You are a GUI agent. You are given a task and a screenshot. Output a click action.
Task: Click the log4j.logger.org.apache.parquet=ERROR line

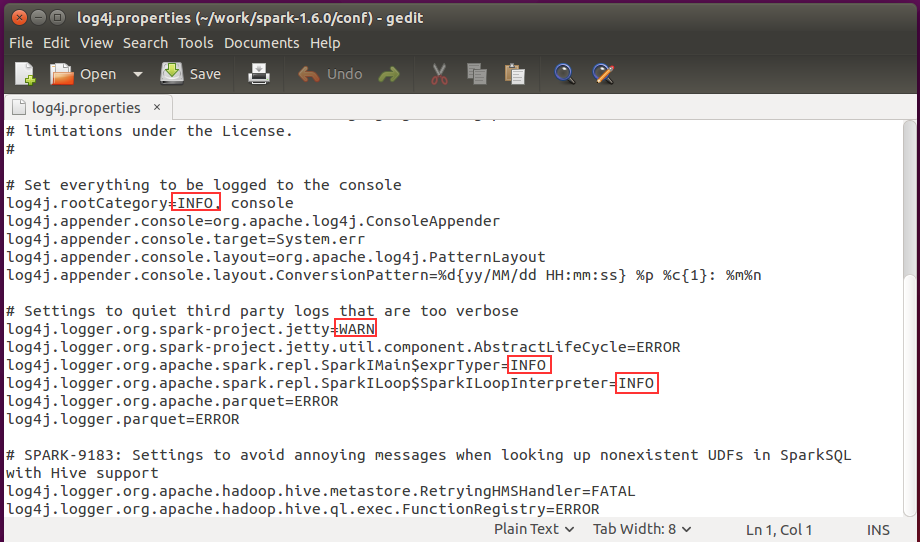coord(172,401)
